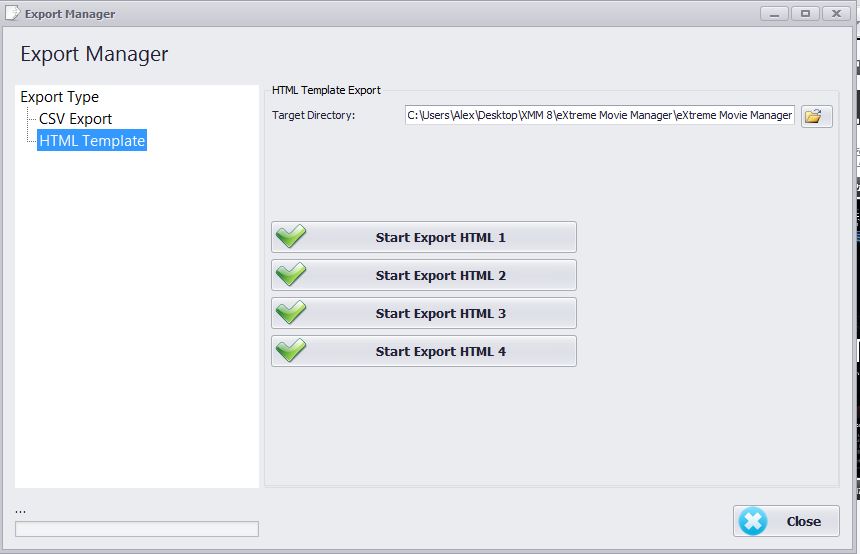Minimize the Export Manager window
Screen dimensions: 860x554
tap(774, 13)
